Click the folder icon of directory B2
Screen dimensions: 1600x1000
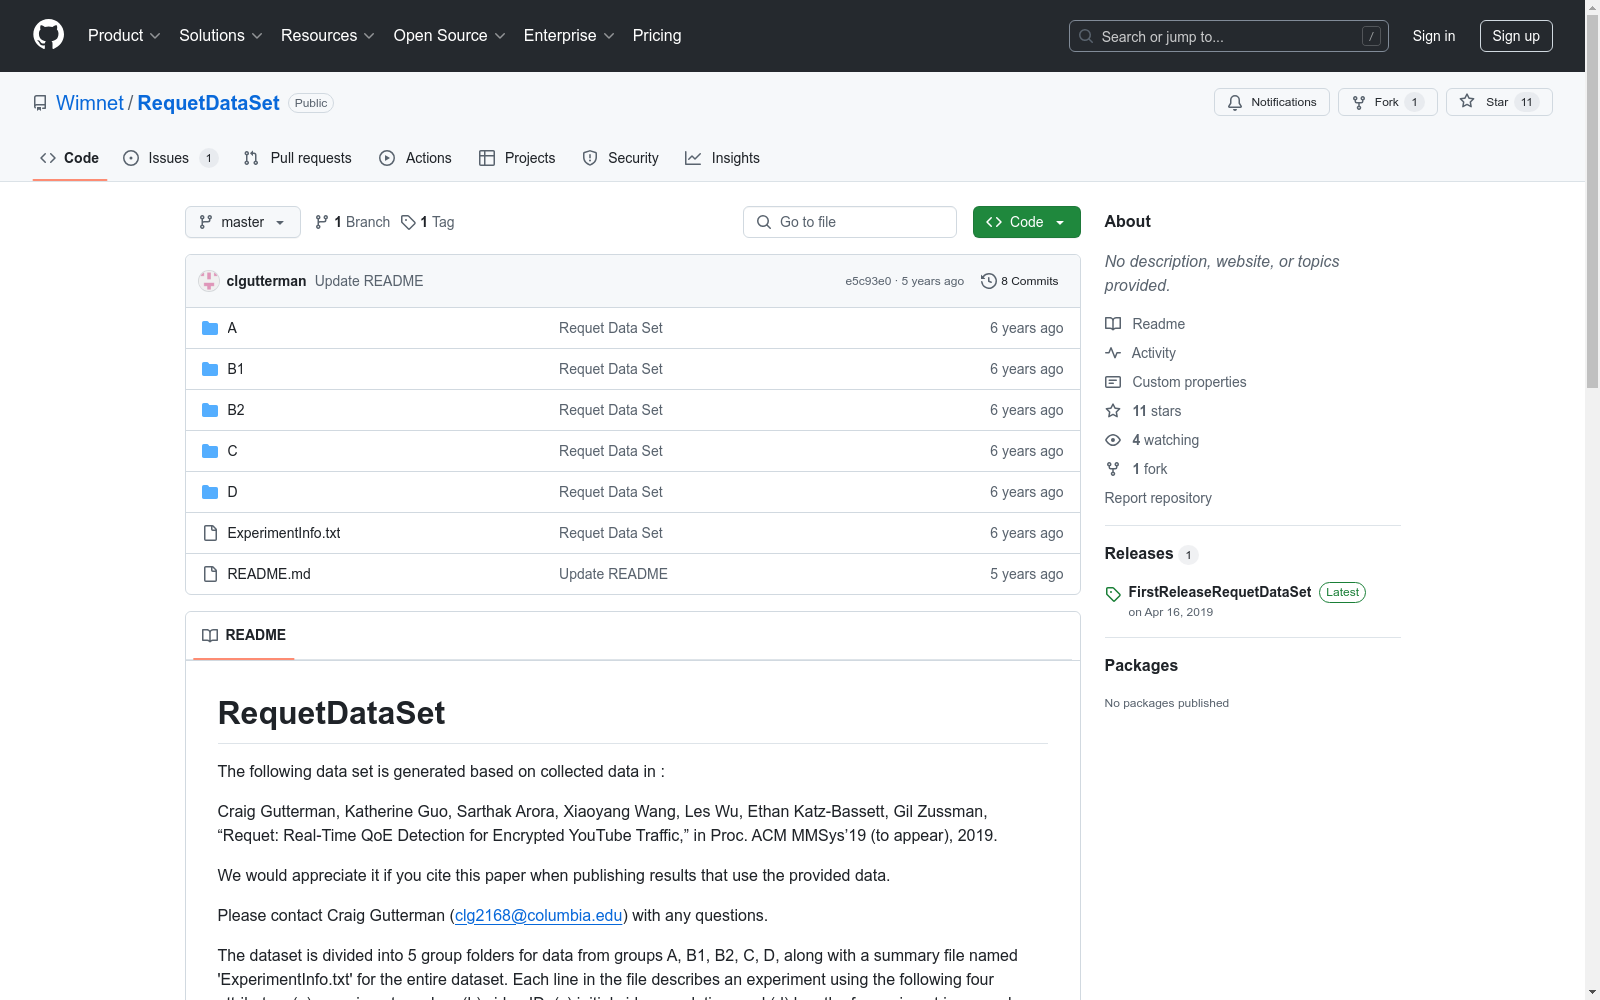210,410
